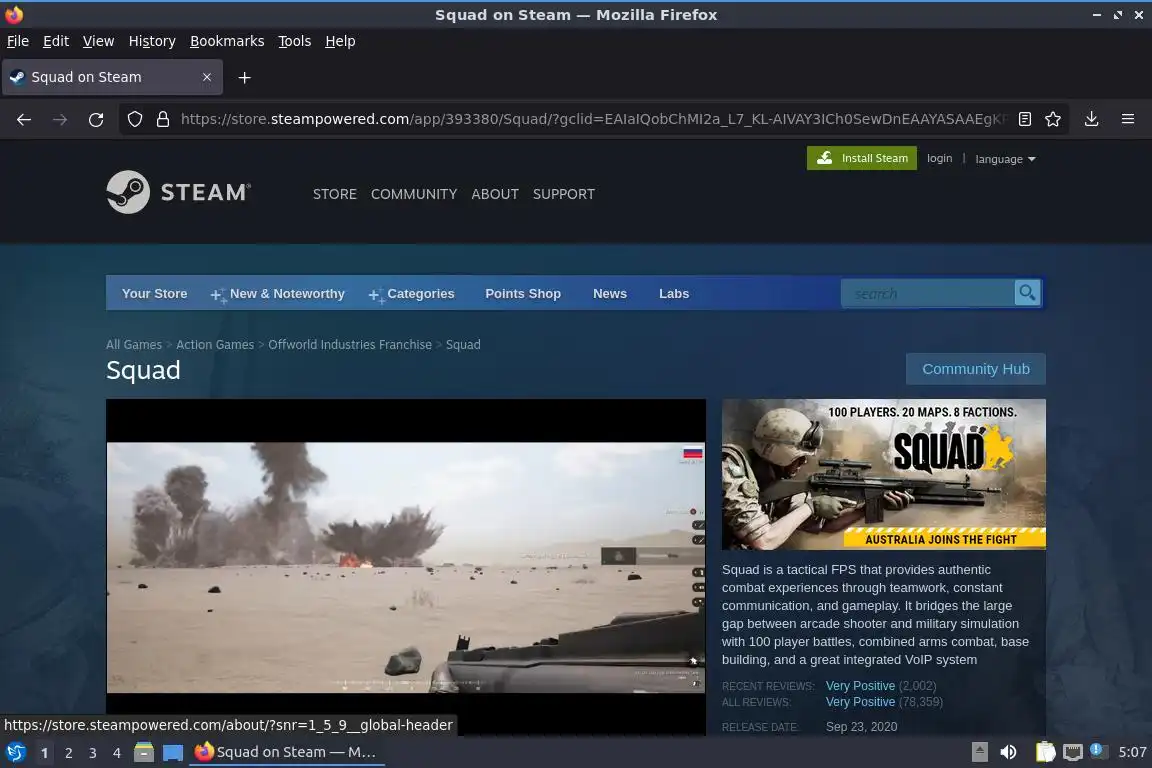The image size is (1152, 768).
Task: Click the All Games breadcrumb
Action: (x=134, y=344)
